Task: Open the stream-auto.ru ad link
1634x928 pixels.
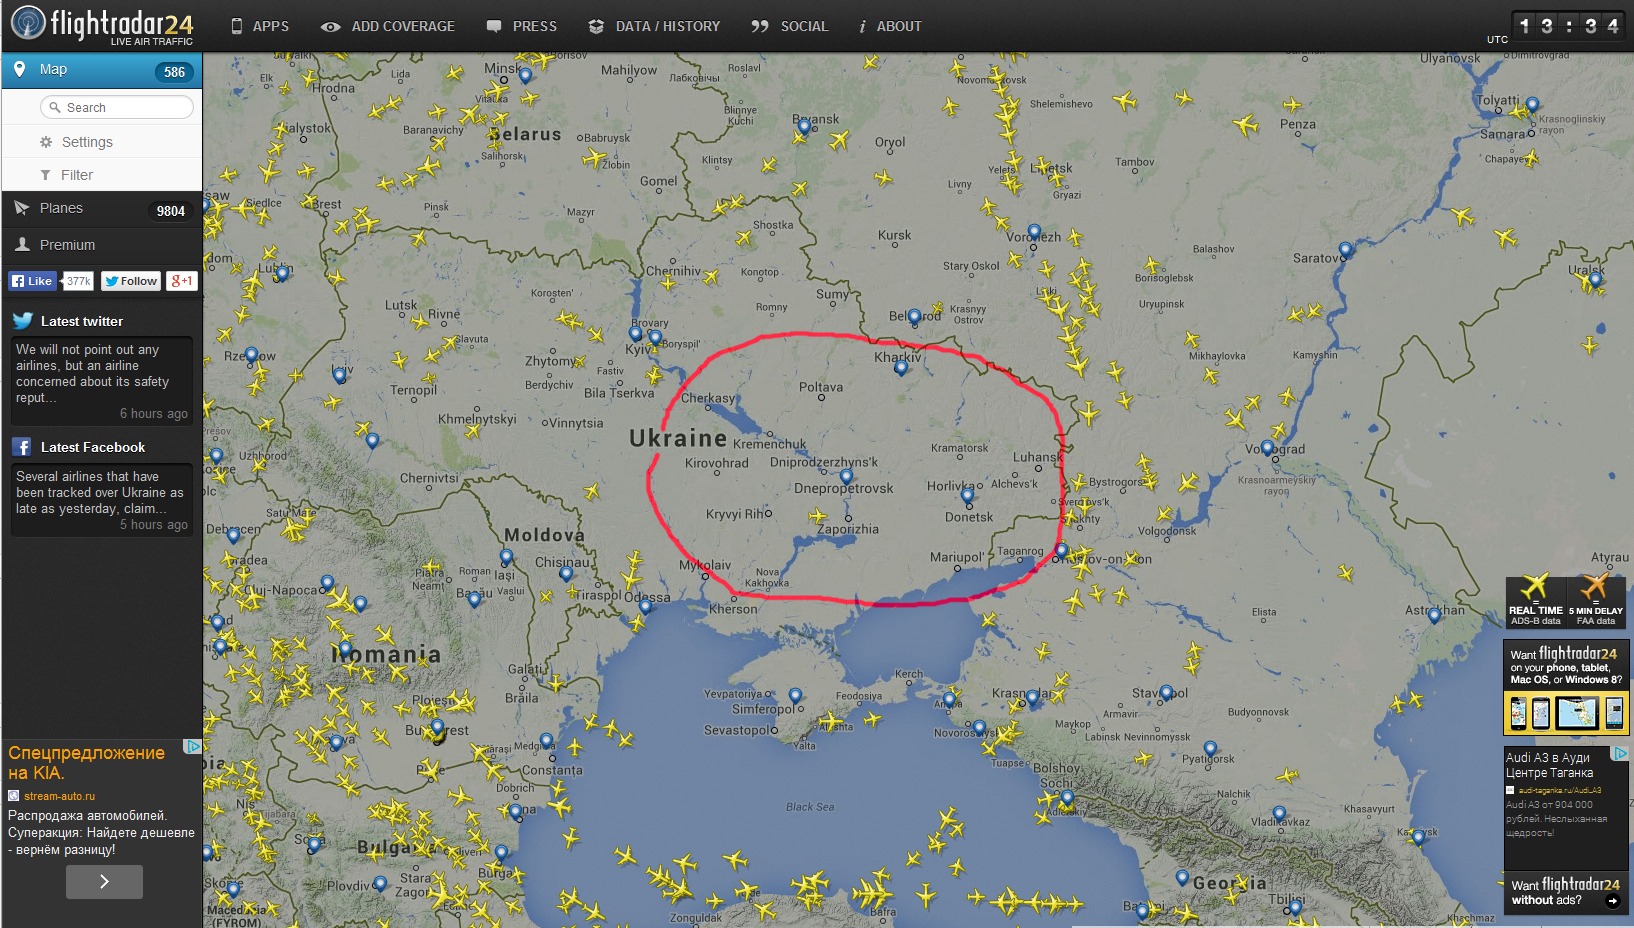Action: click(59, 796)
